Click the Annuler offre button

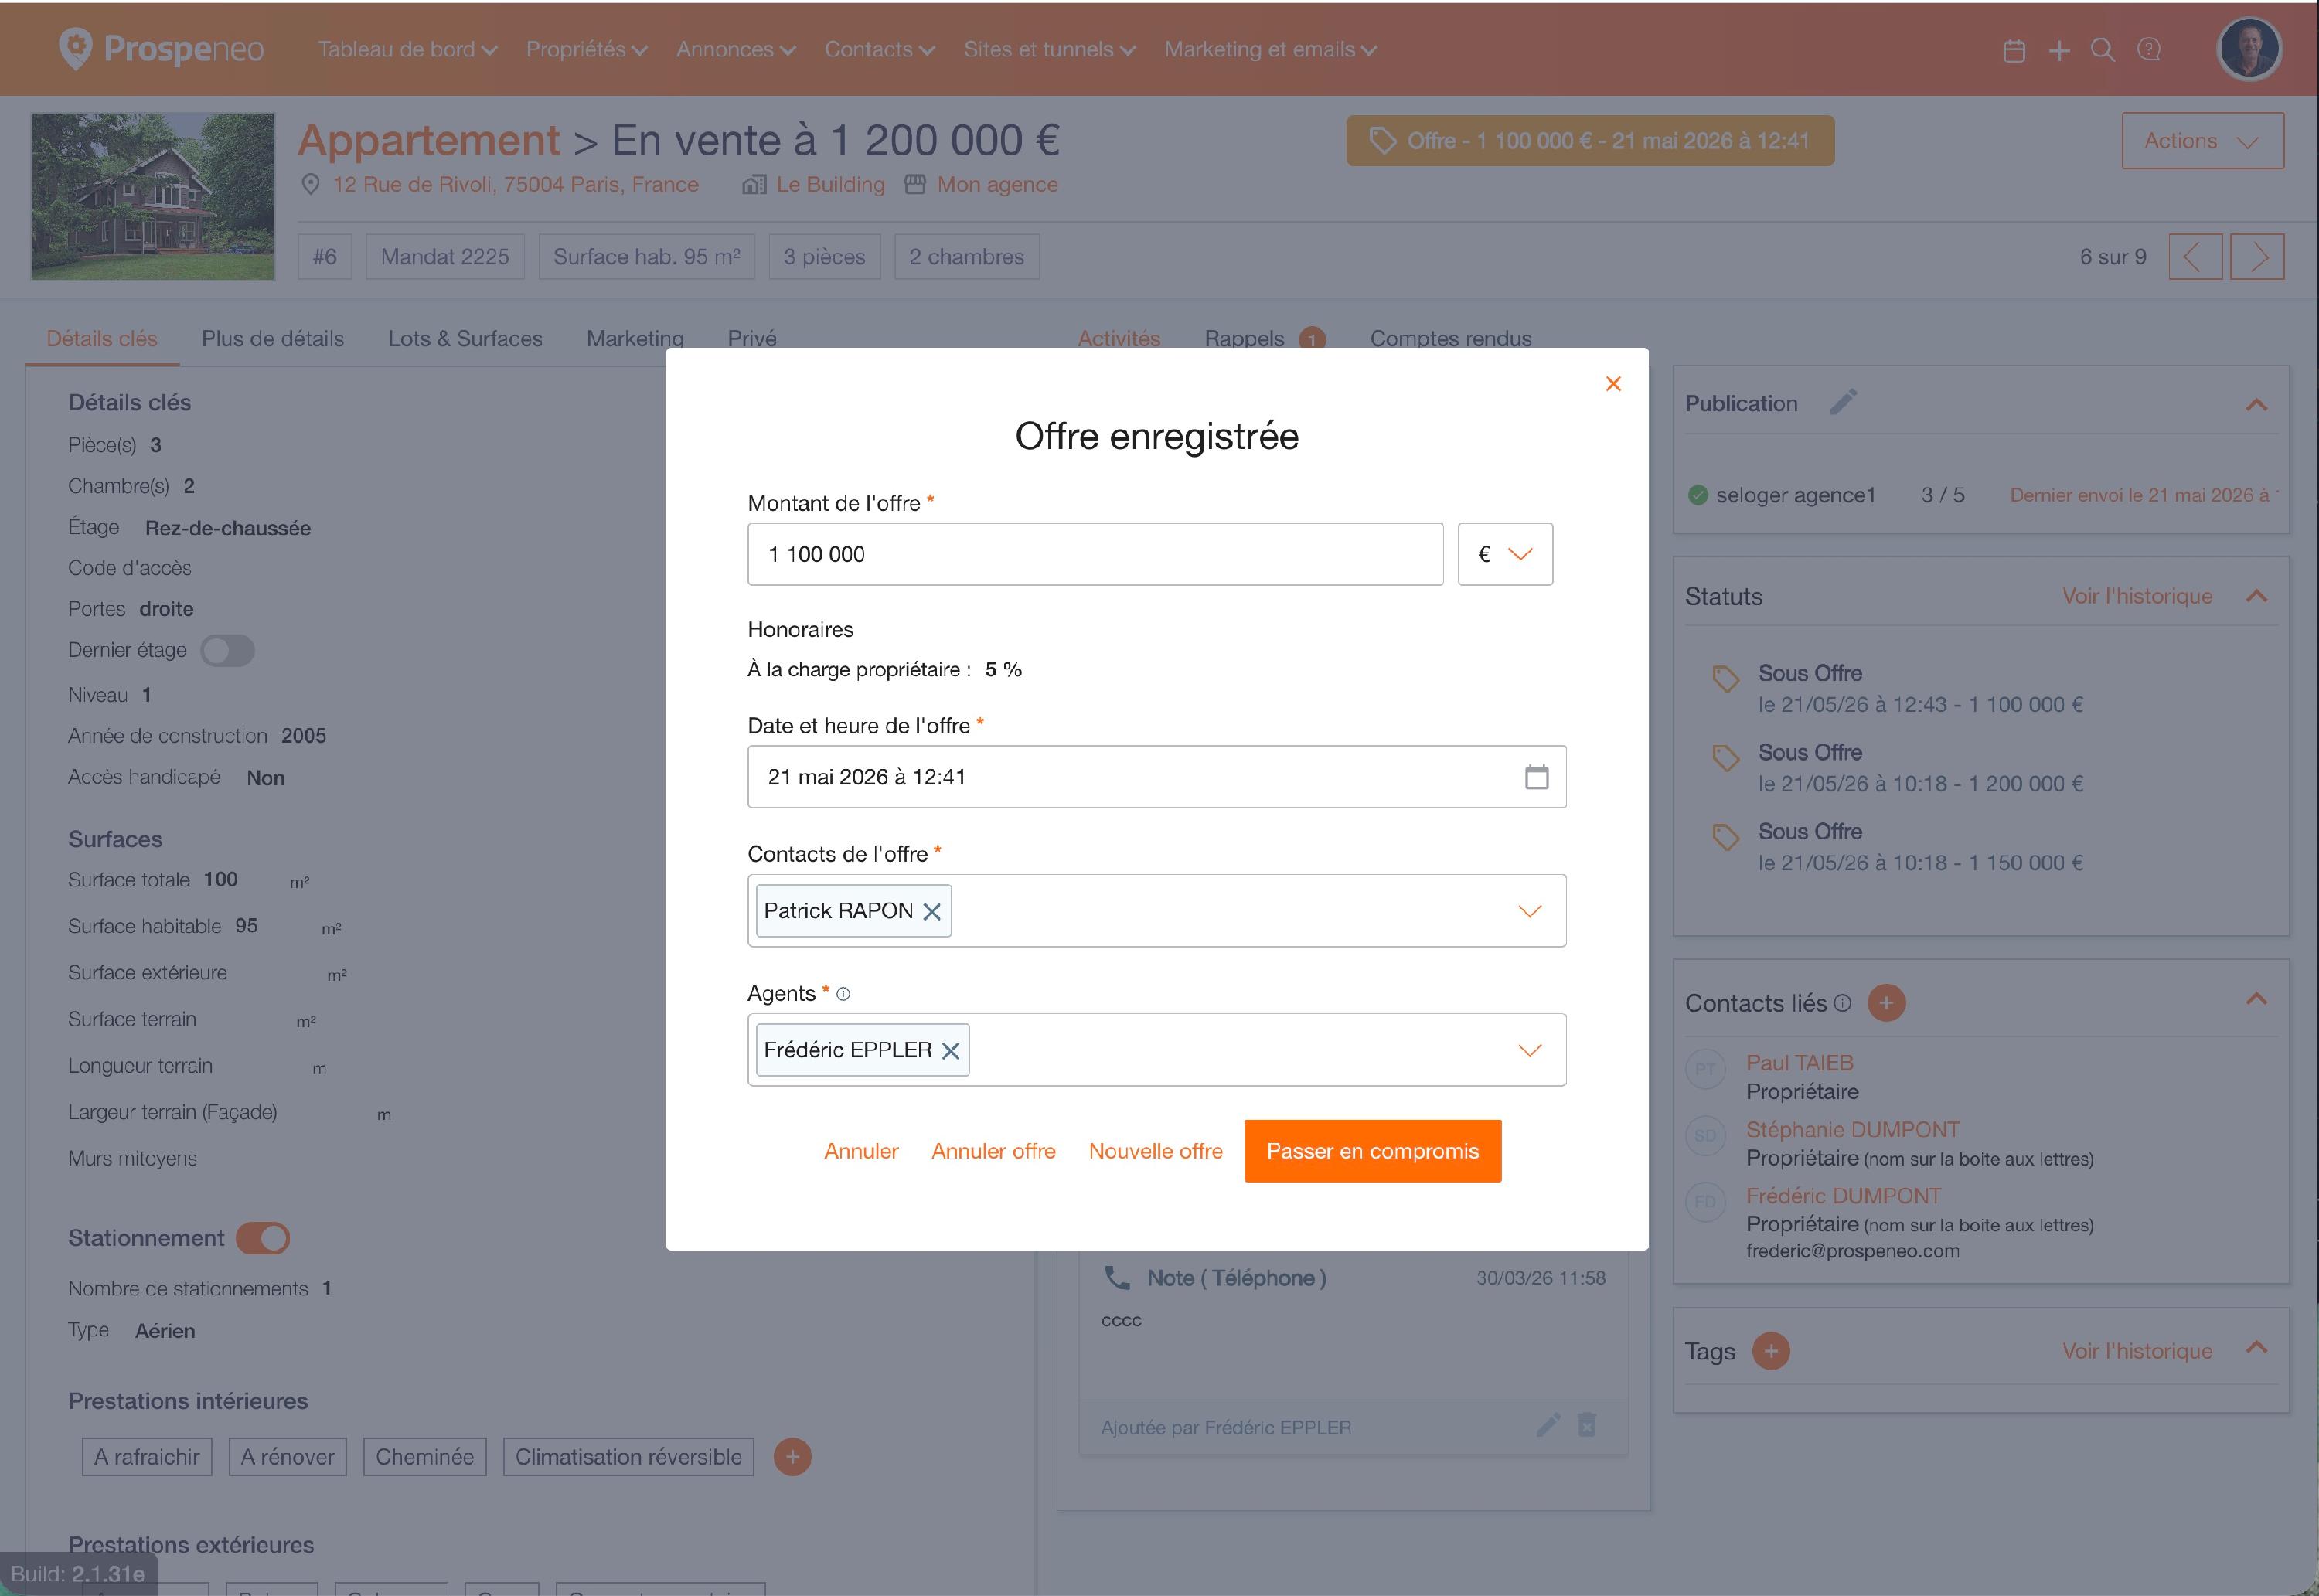tap(993, 1151)
